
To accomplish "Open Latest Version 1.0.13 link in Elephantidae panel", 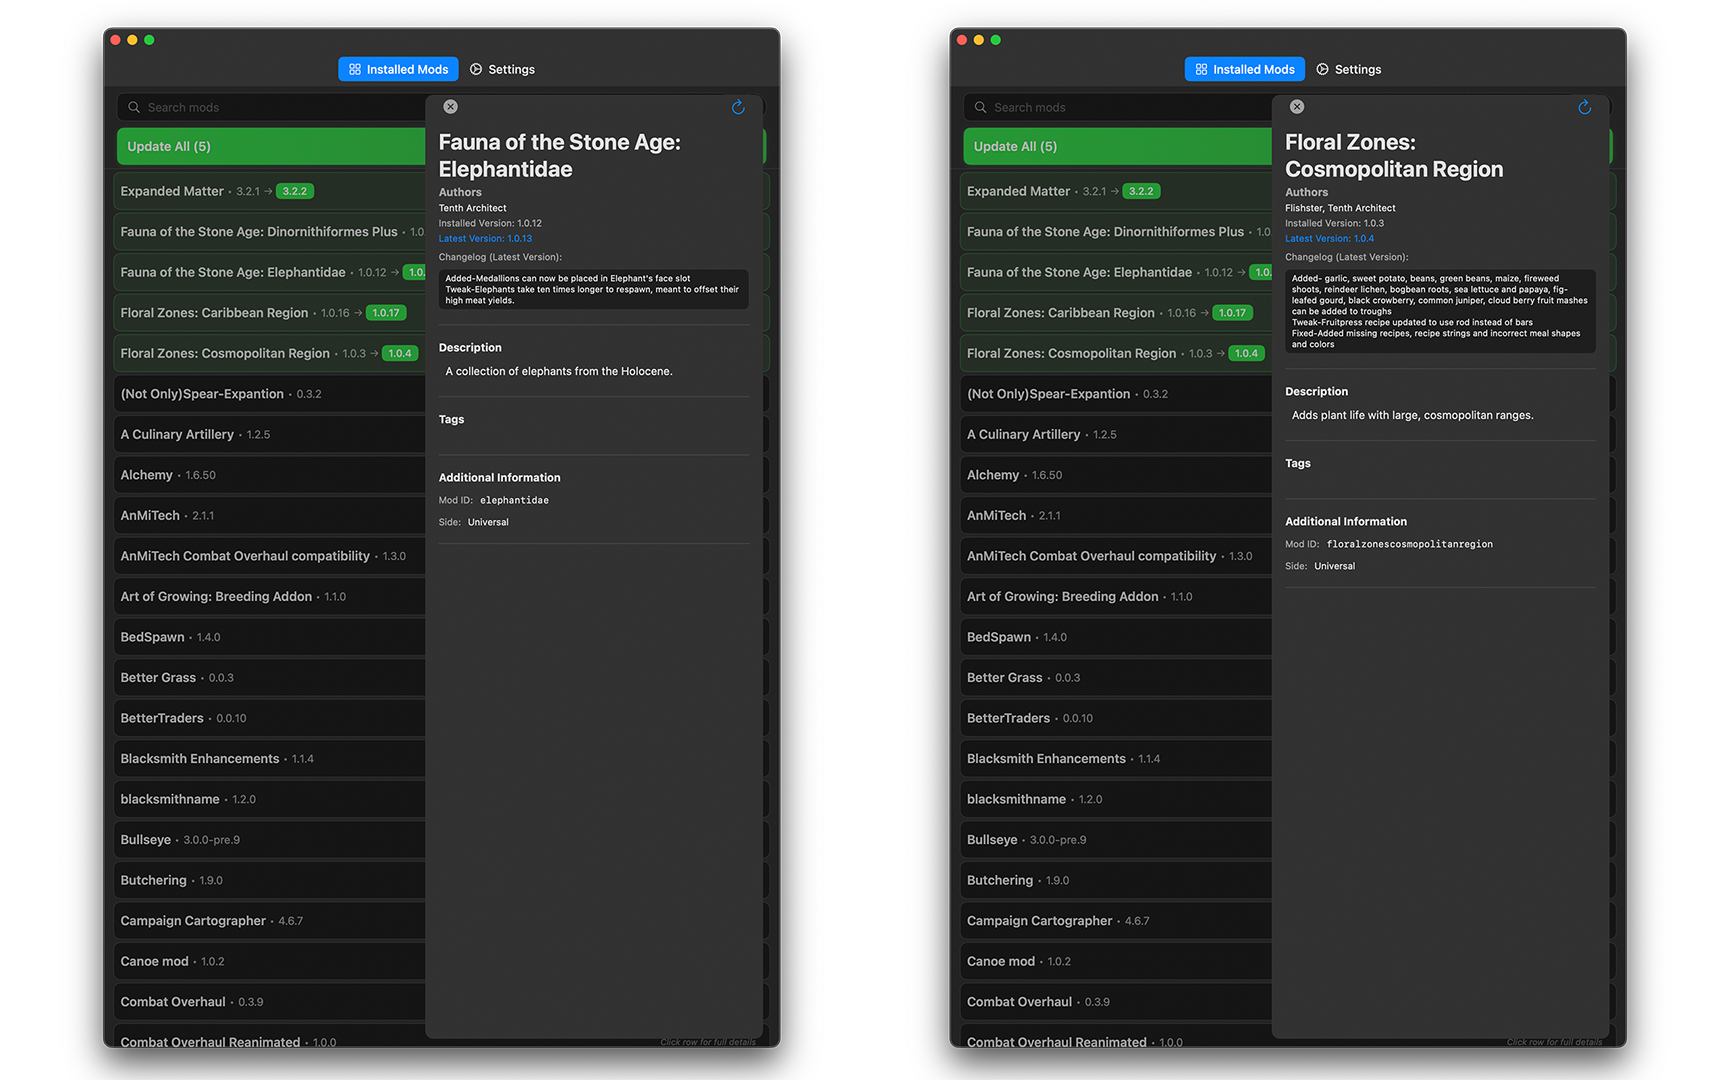I will tap(485, 239).
